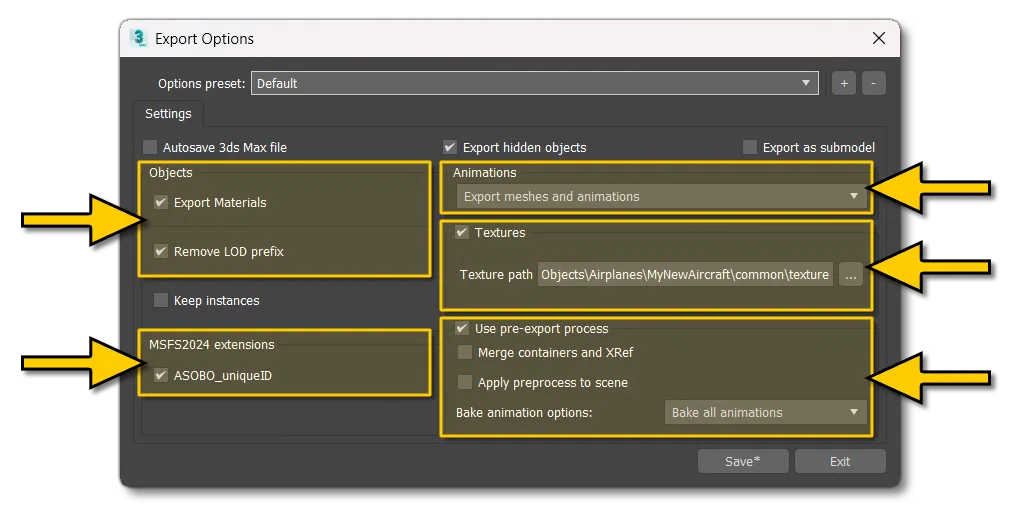Image resolution: width=1020 pixels, height=507 pixels.
Task: Click the Exit button
Action: 840,461
